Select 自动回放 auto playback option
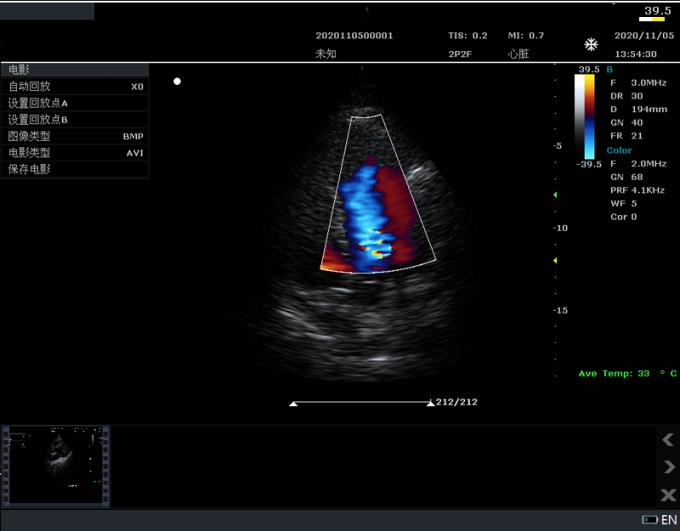680x531 pixels. pos(75,87)
